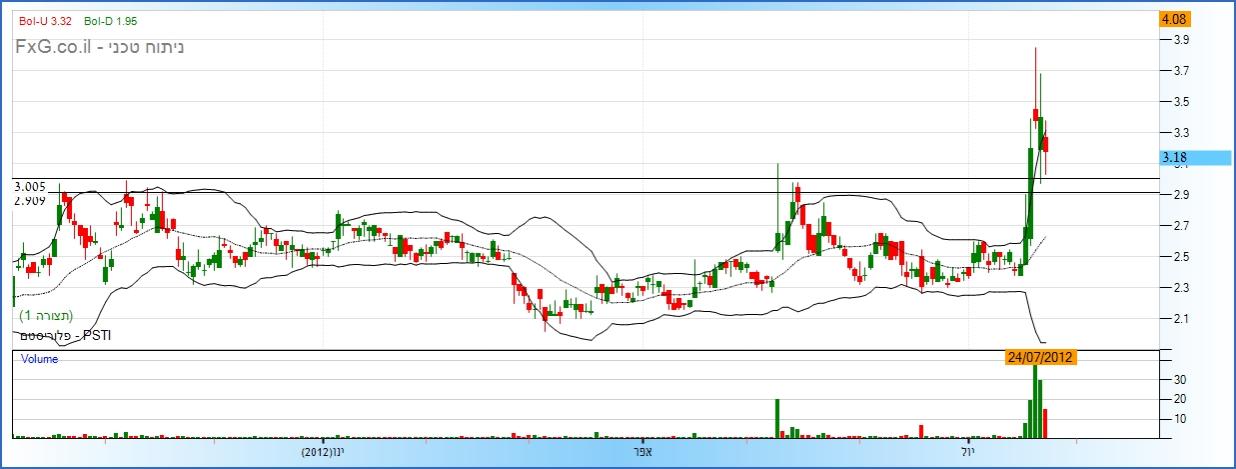Click the 3.9 price axis value
The image size is (1236, 469).
[1180, 40]
